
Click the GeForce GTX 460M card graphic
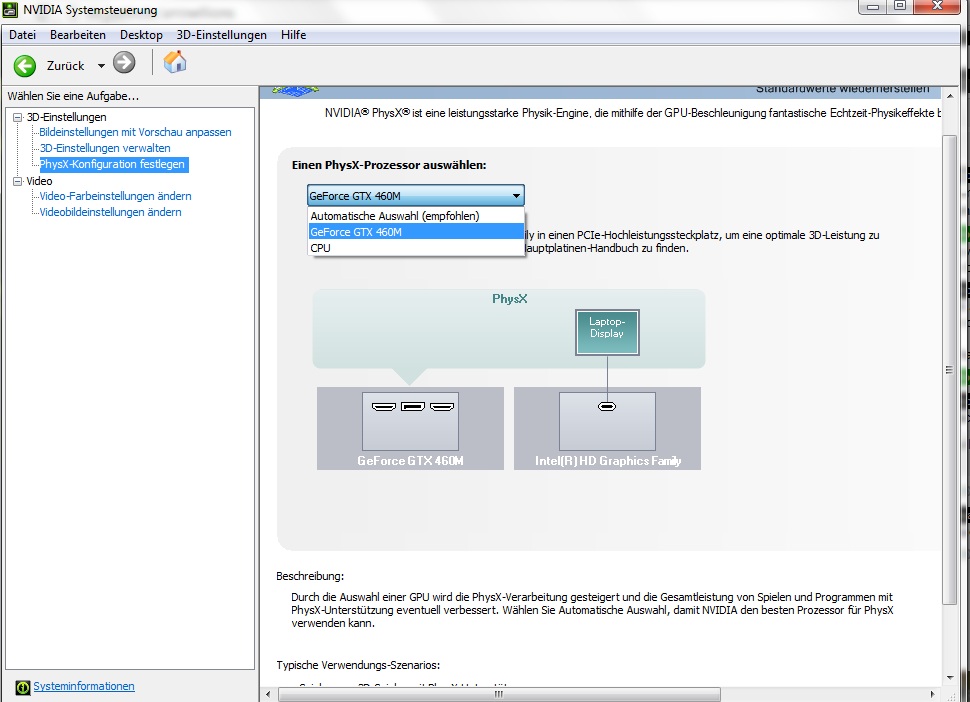[410, 428]
